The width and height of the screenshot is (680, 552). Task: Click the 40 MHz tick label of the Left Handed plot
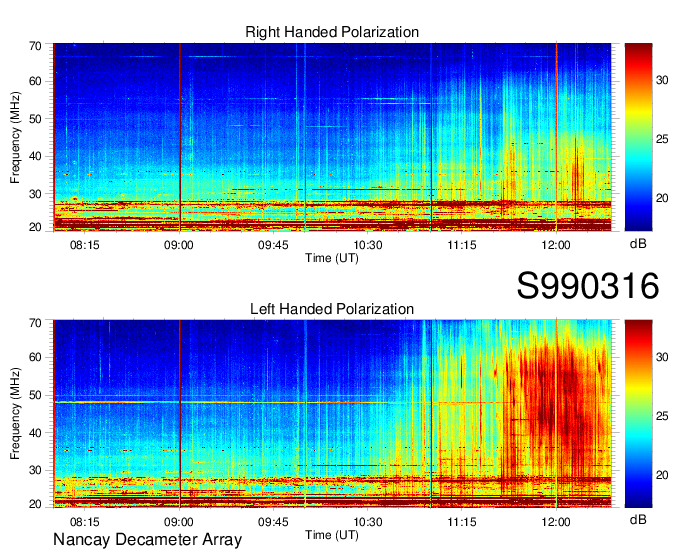point(35,433)
